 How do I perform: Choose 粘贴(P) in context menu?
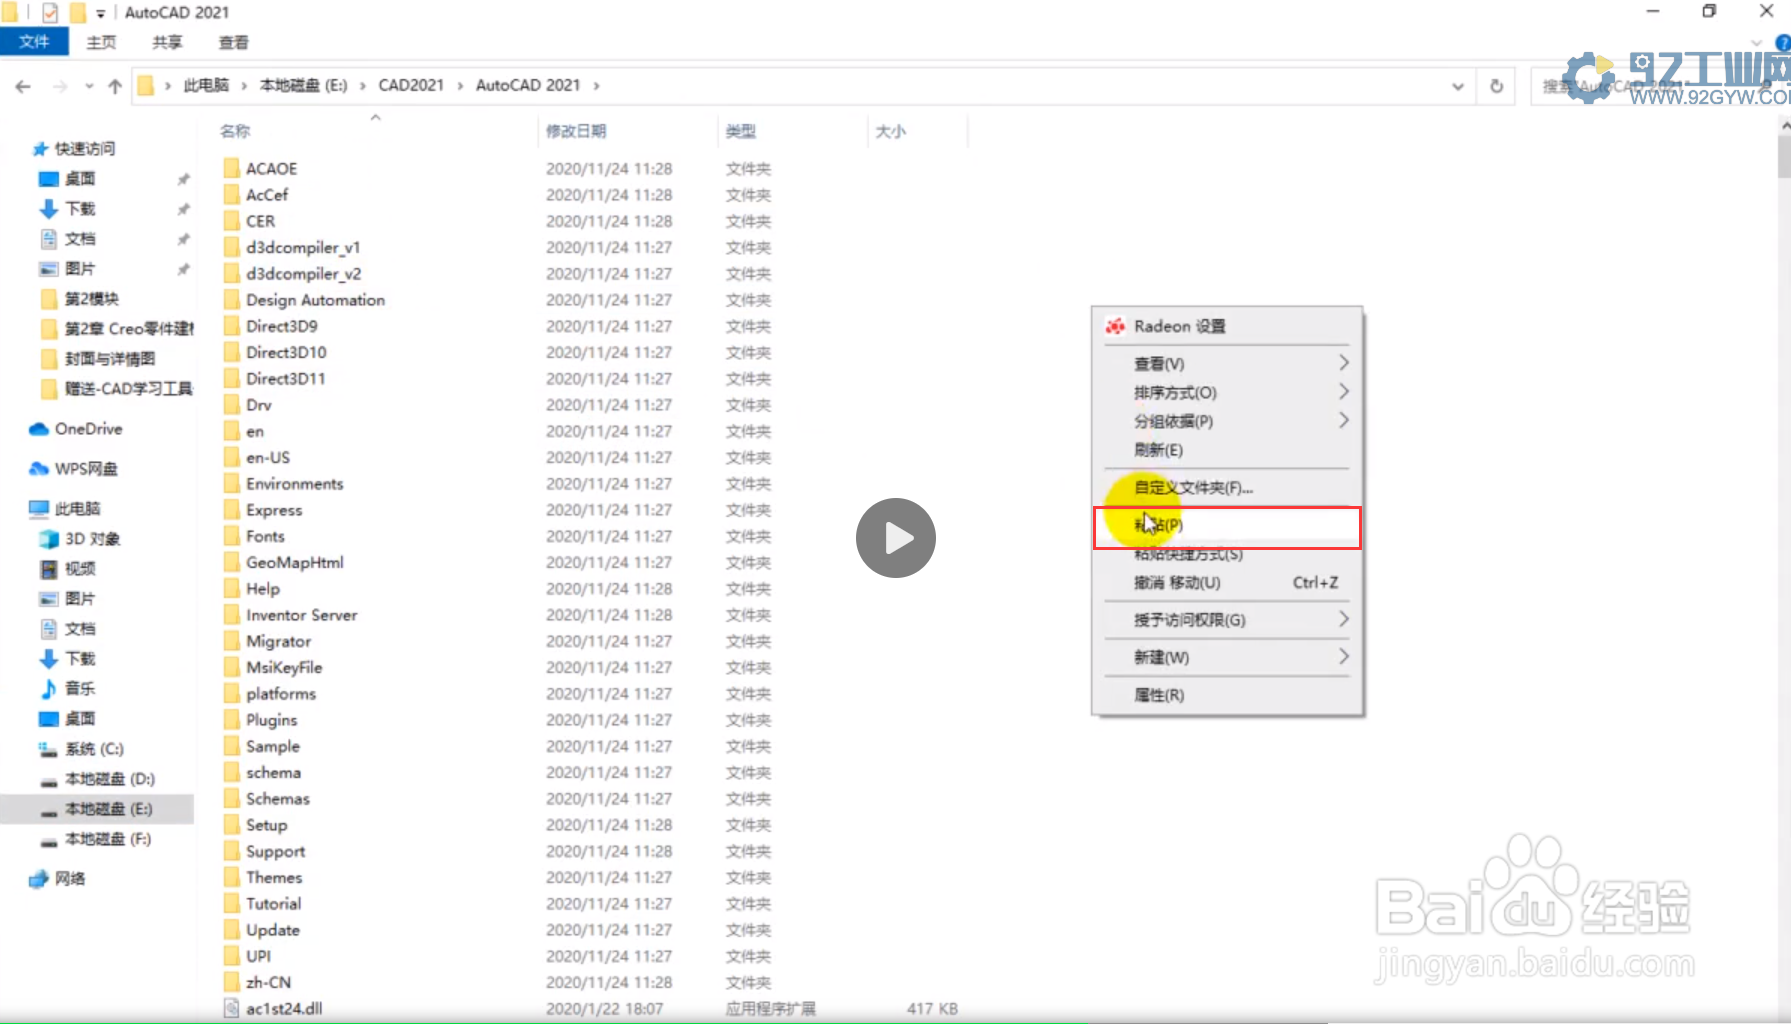1228,525
